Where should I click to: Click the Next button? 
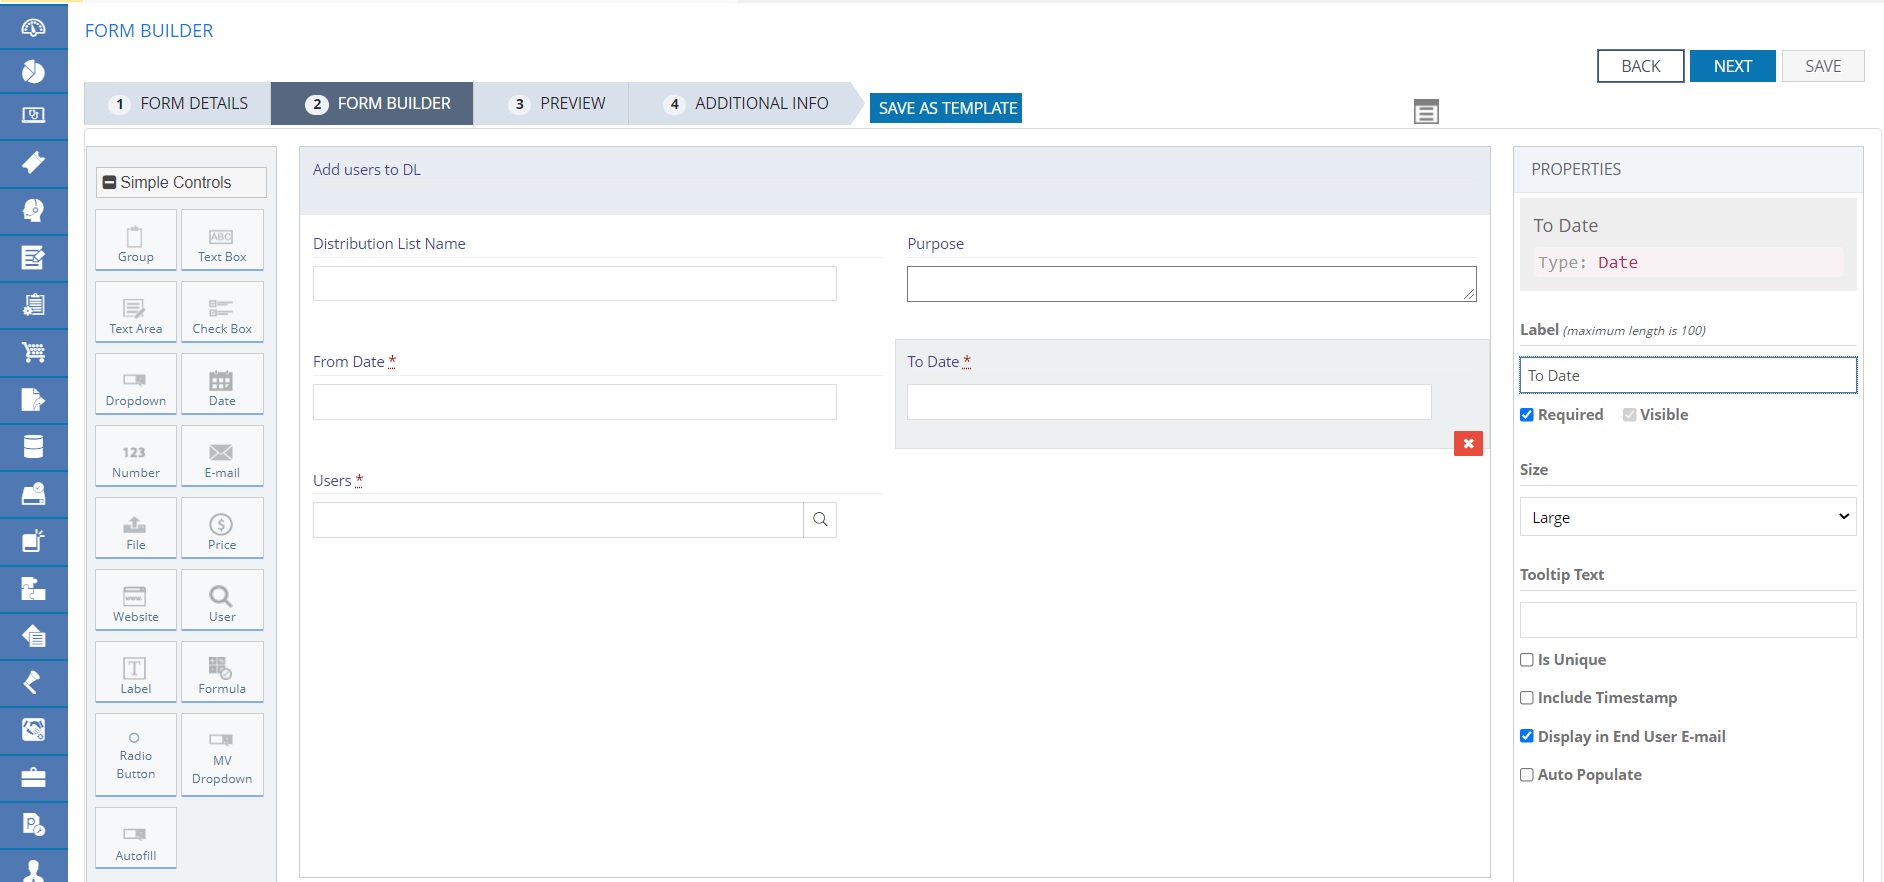pos(1733,66)
